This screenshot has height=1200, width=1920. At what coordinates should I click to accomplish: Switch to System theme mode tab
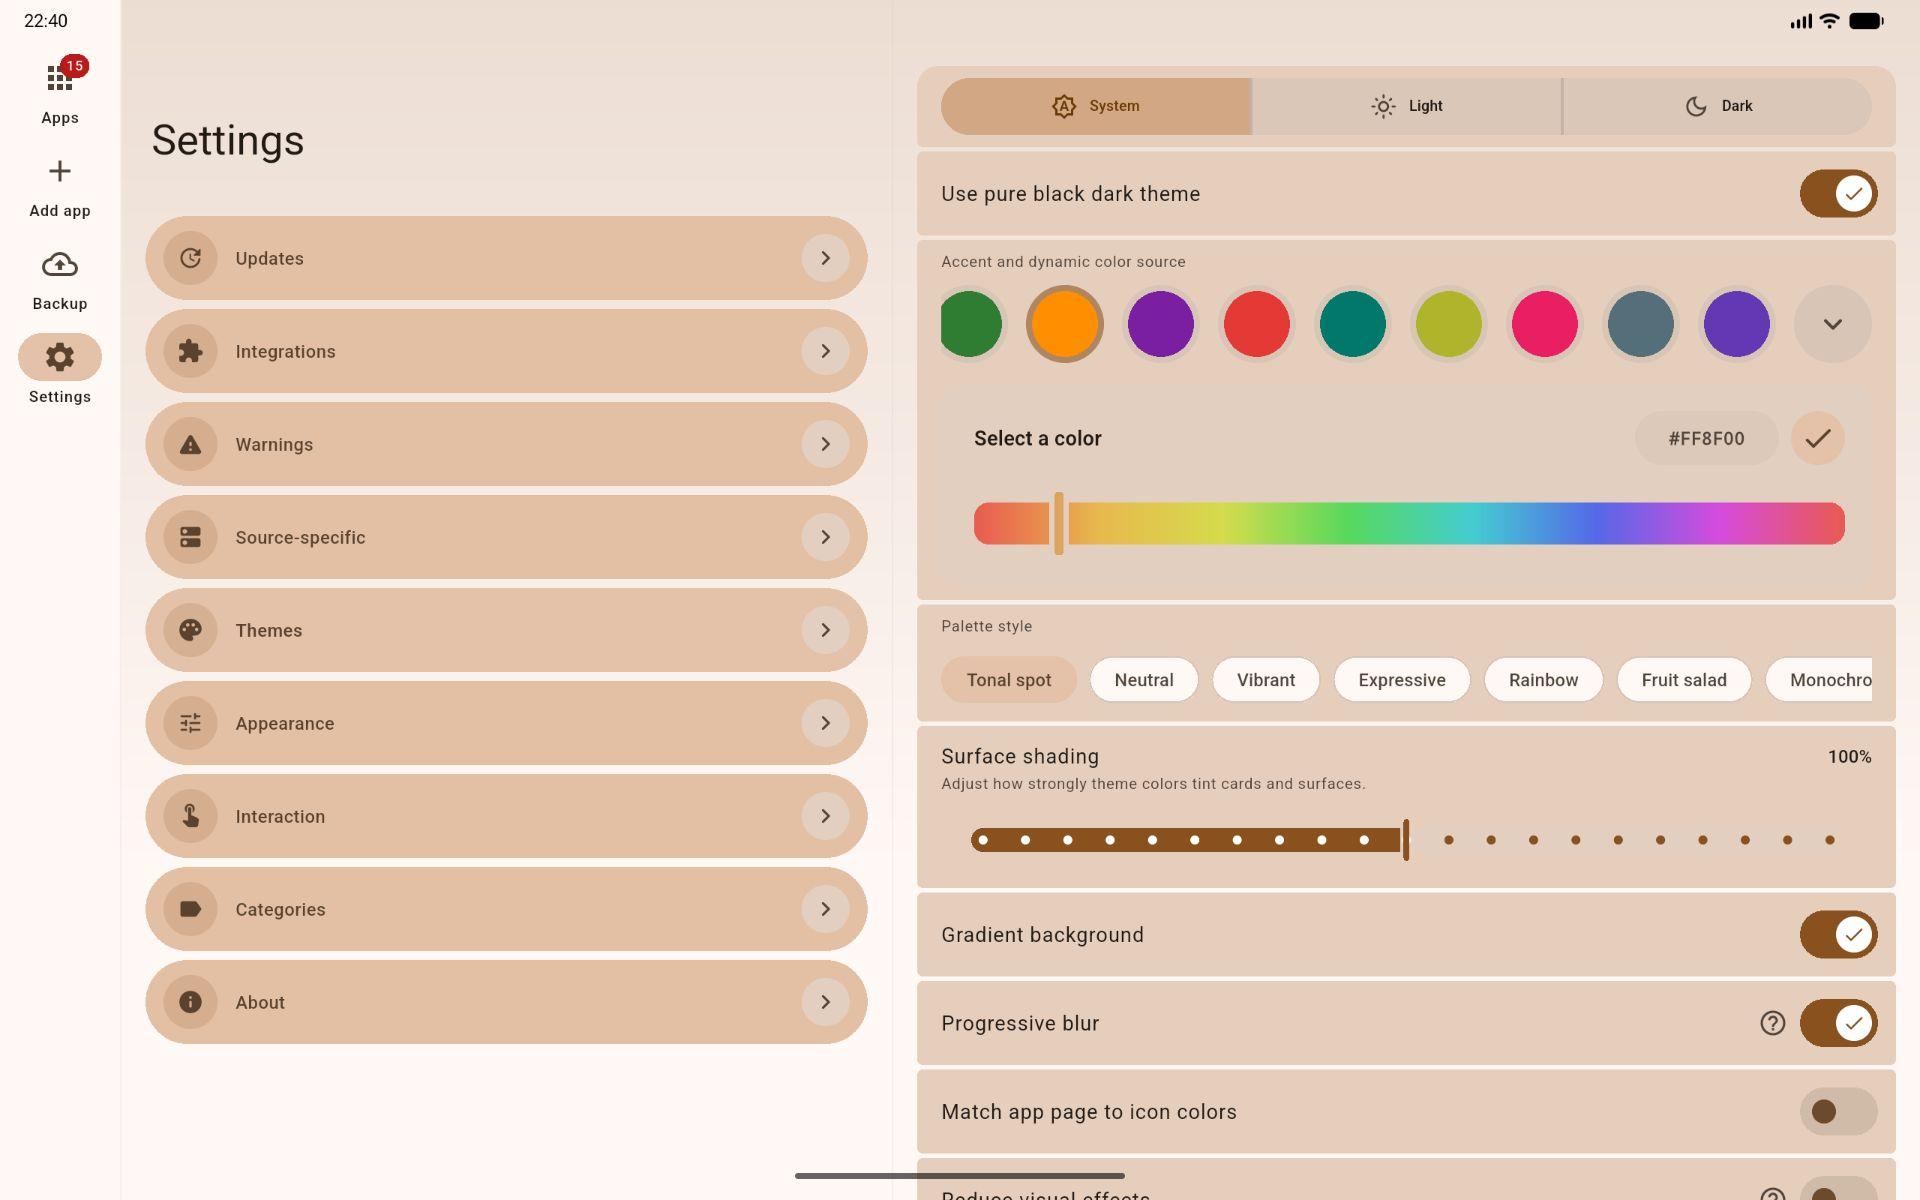tap(1096, 106)
